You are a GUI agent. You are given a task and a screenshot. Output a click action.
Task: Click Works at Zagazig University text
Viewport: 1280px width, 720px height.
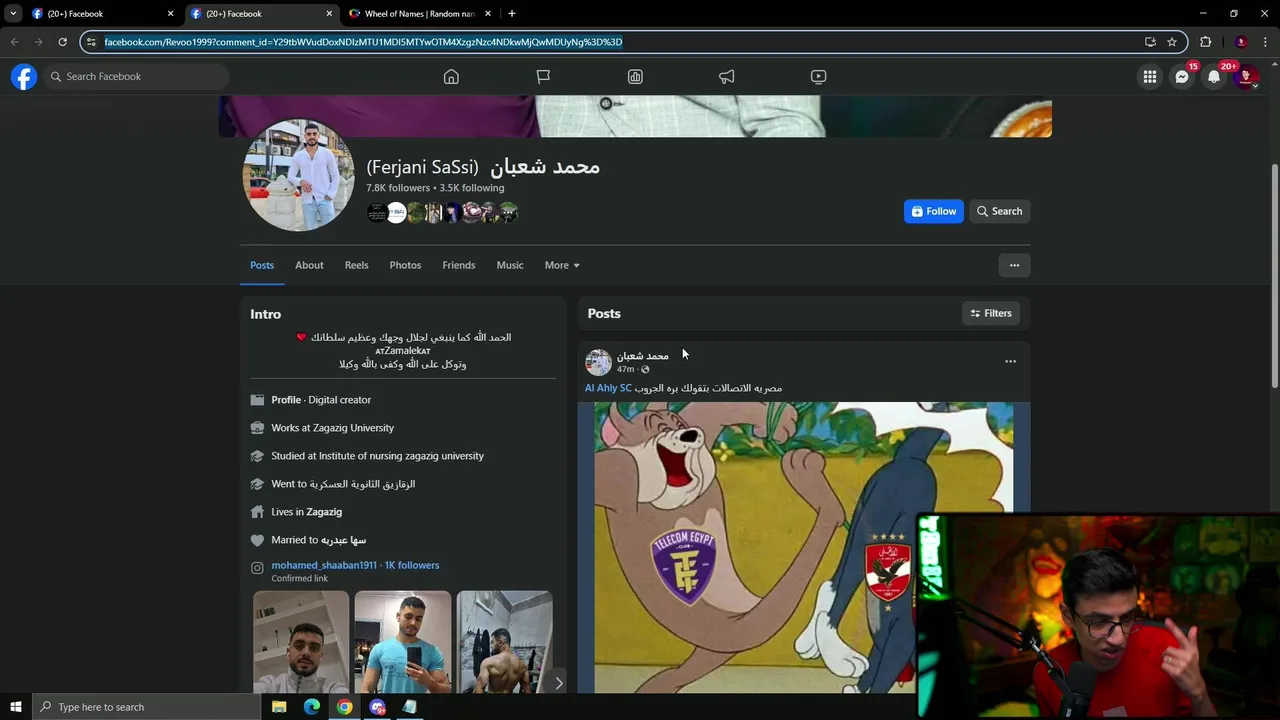pos(332,428)
